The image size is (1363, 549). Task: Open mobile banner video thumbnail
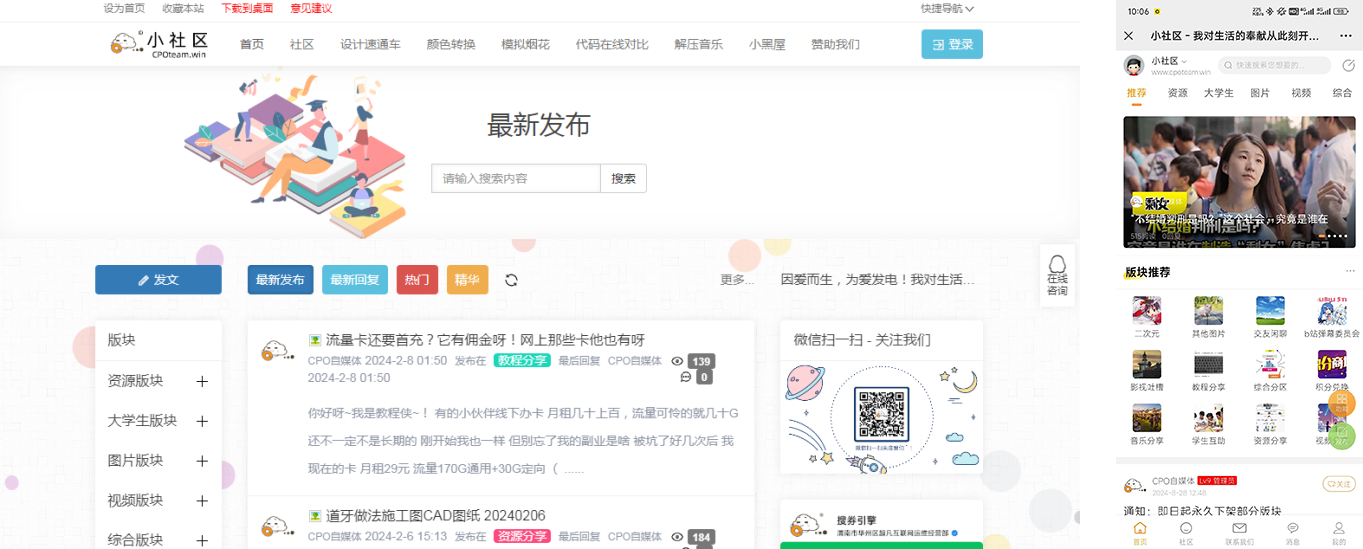pos(1240,181)
